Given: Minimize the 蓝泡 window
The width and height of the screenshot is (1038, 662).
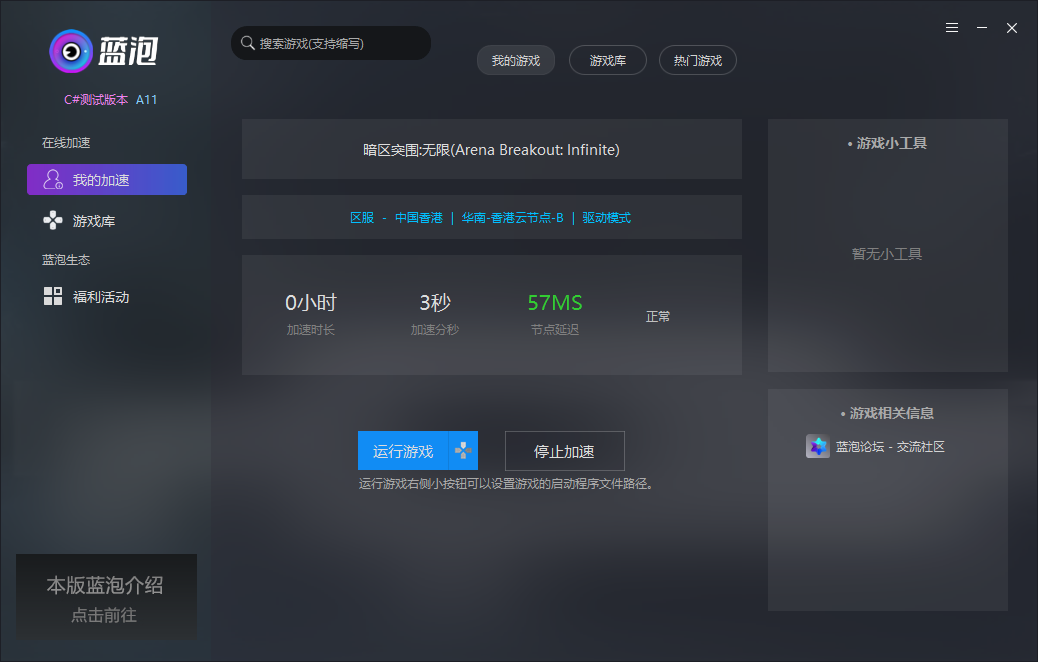Looking at the screenshot, I should 982,28.
